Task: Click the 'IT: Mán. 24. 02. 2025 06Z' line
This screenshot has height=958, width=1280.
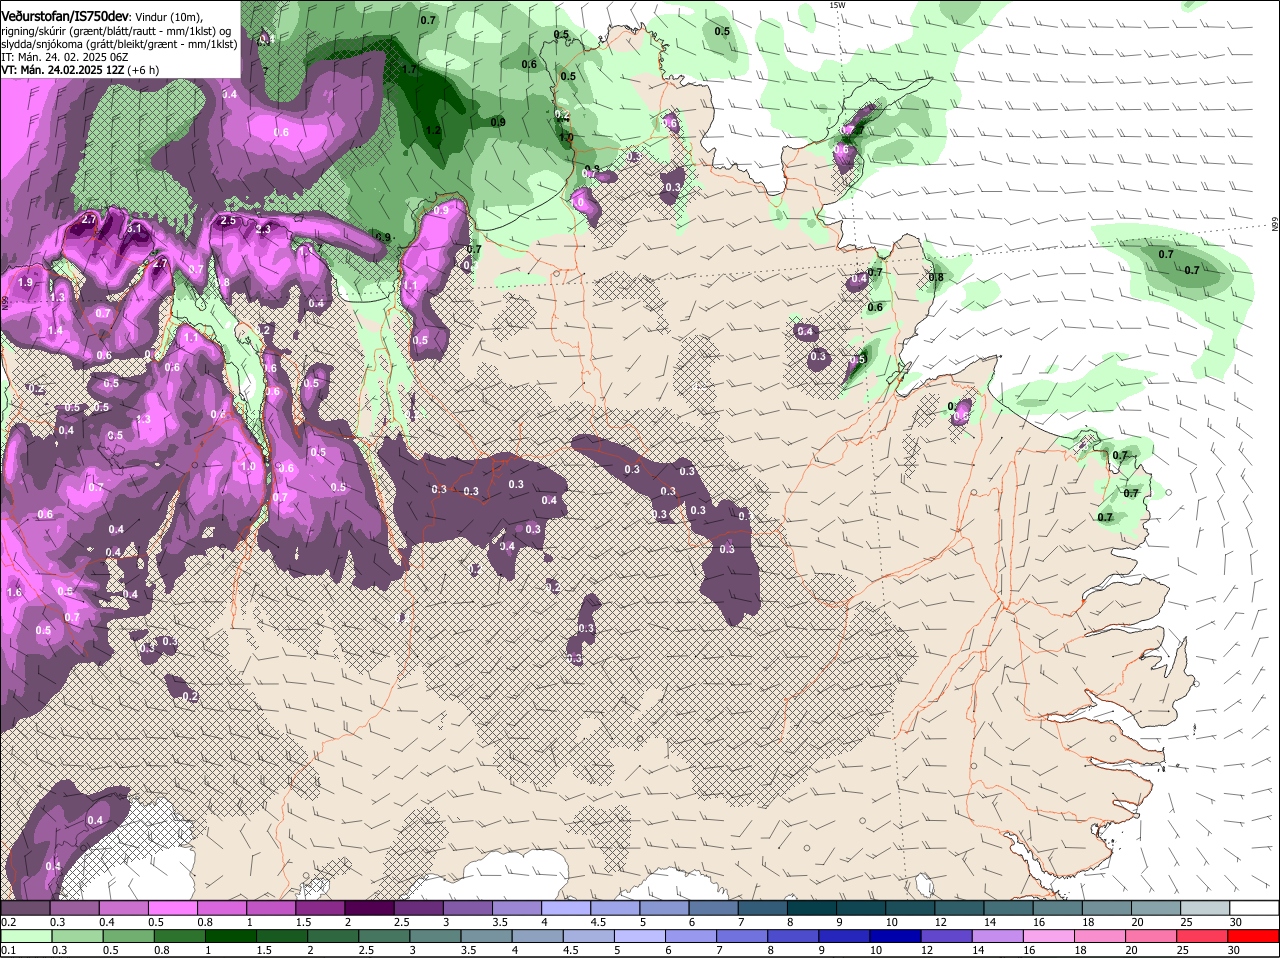Action: click(x=64, y=57)
